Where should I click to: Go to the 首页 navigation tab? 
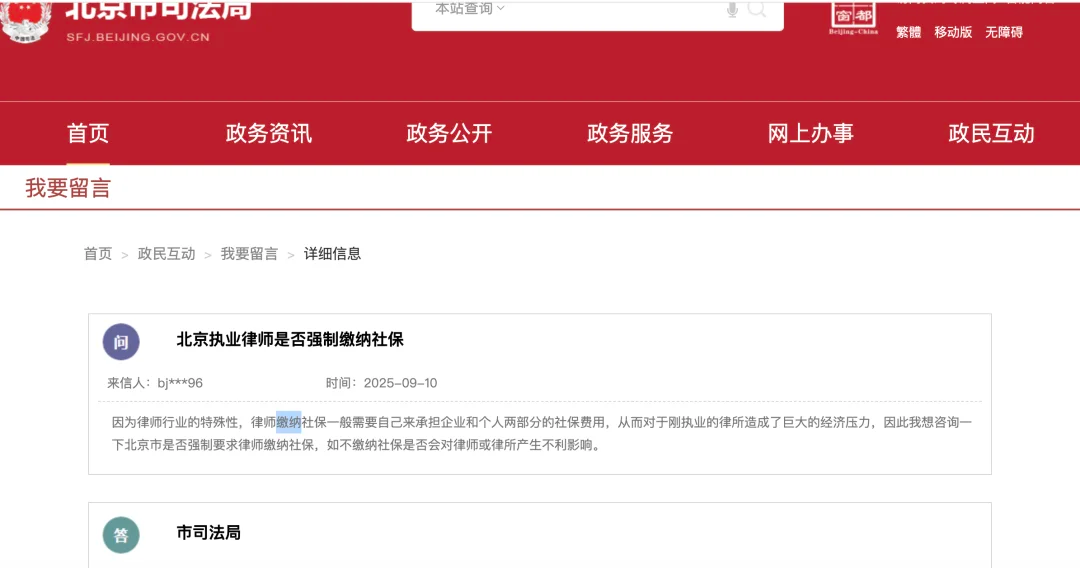(x=88, y=134)
